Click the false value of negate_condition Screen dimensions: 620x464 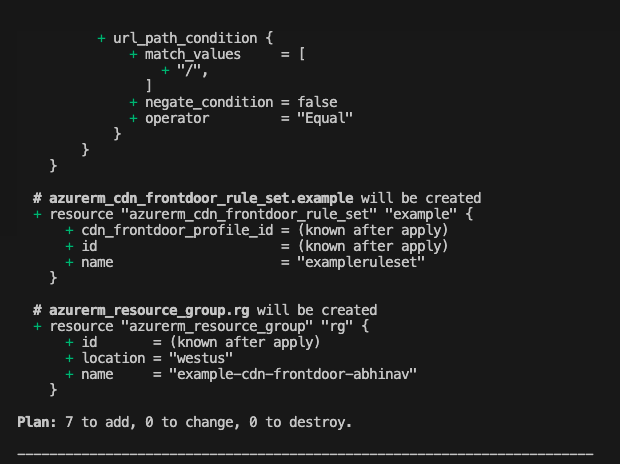[x=317, y=102]
